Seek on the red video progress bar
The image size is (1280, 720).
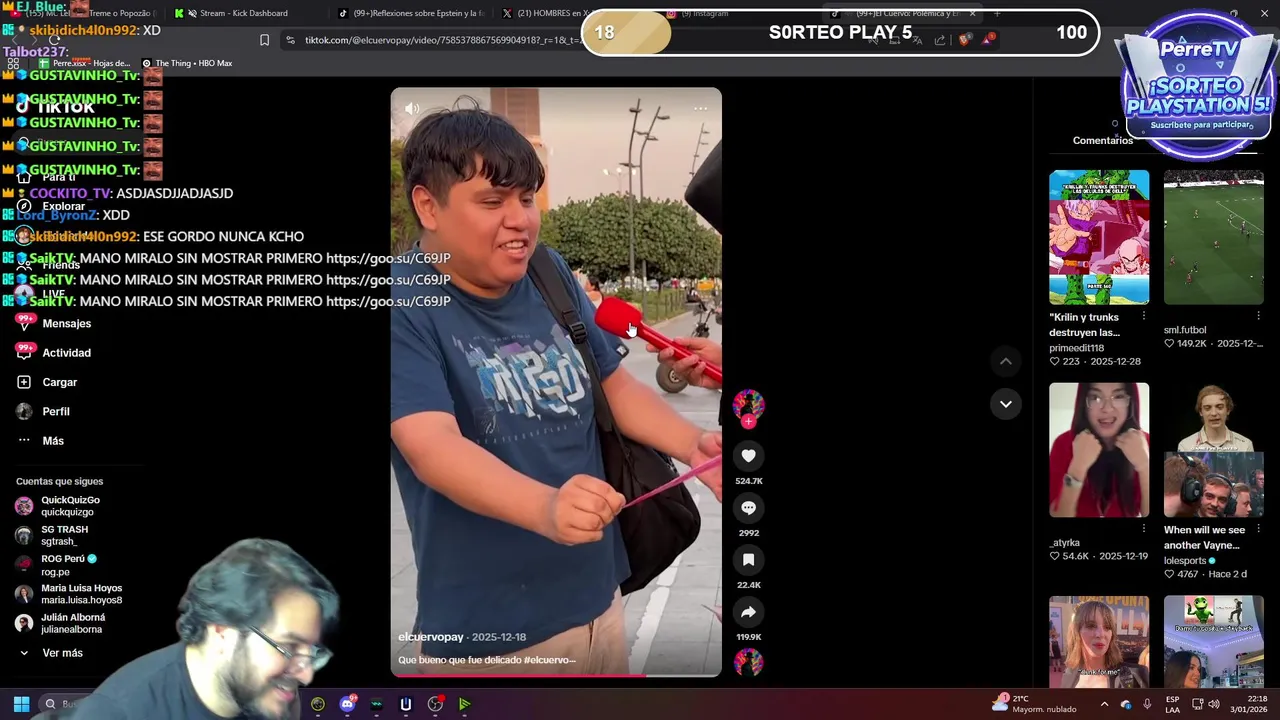point(556,675)
